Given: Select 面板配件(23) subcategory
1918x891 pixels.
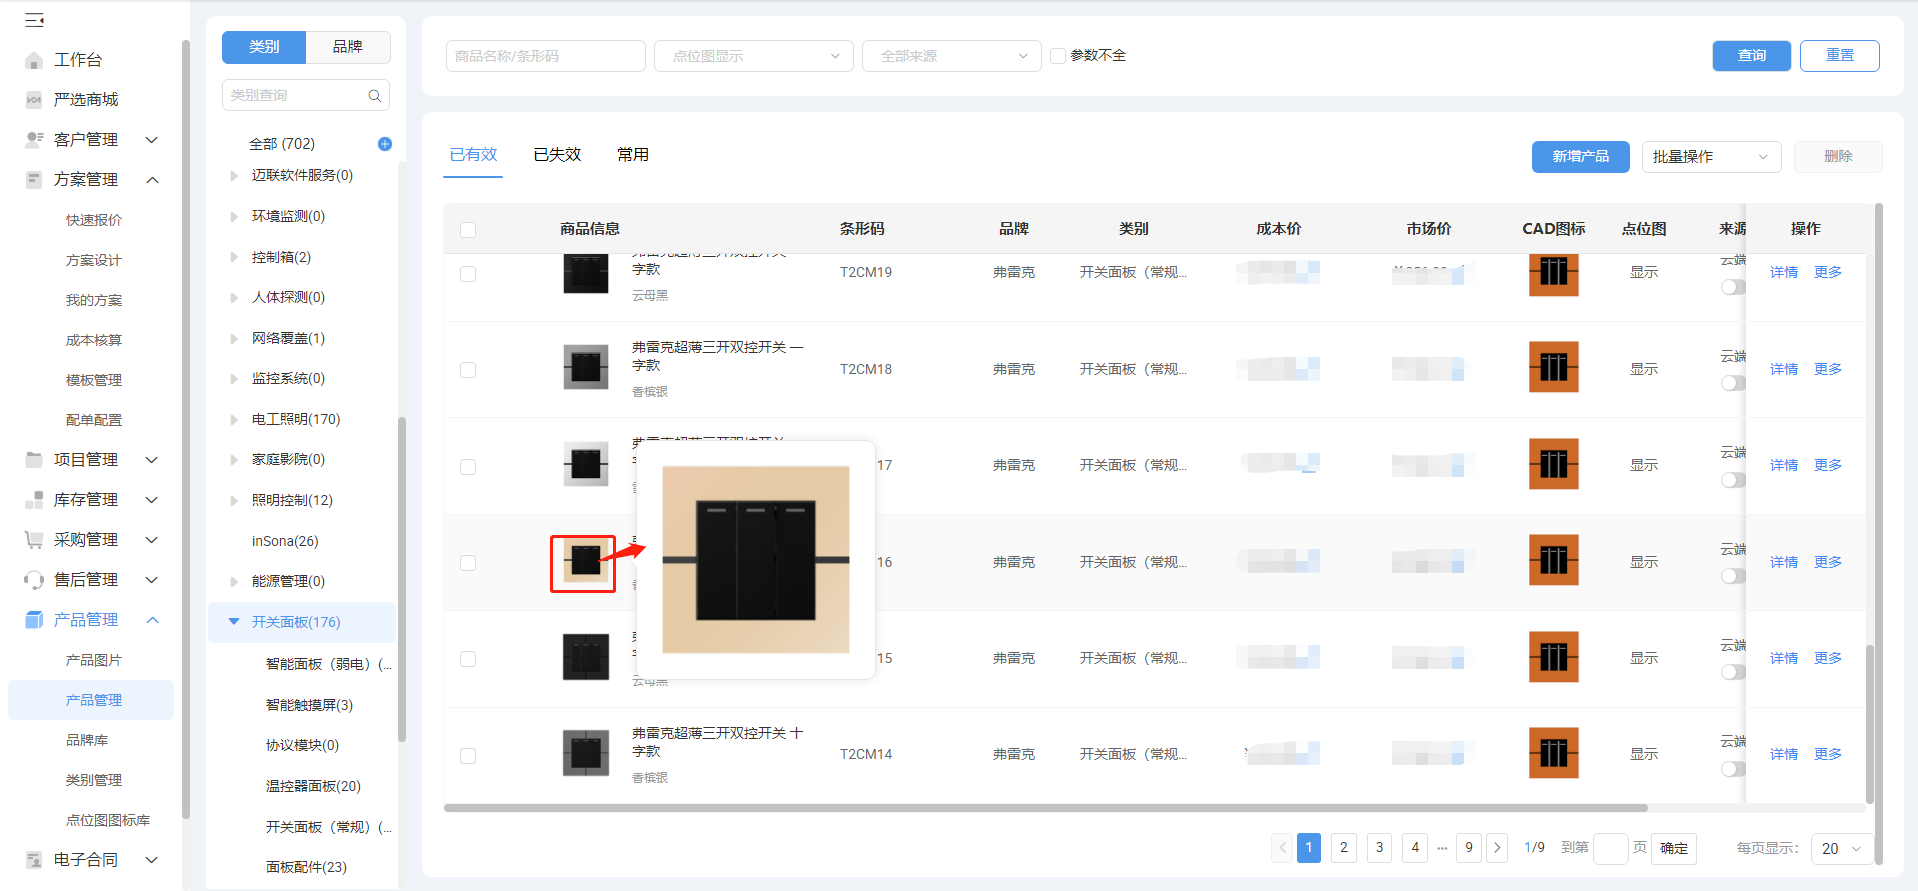Looking at the screenshot, I should point(306,867).
